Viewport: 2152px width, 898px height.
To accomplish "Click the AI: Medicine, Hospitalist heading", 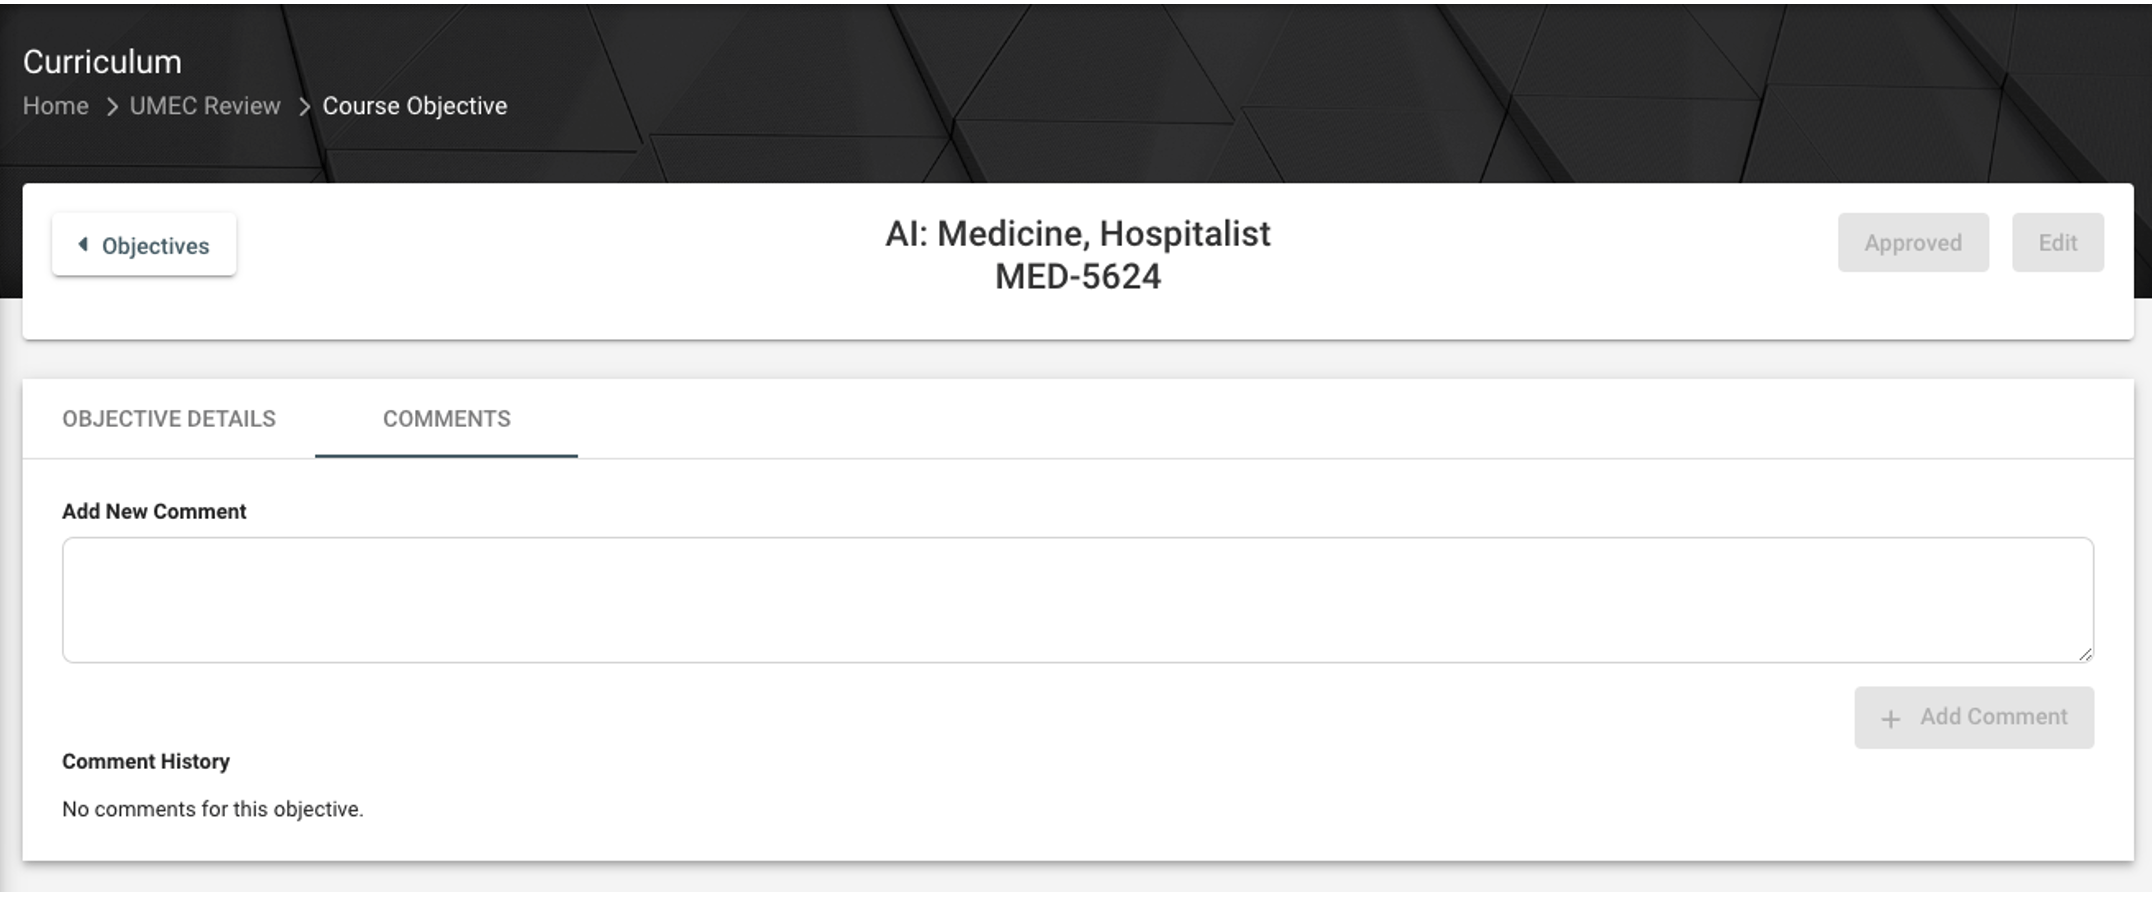I will 1078,234.
